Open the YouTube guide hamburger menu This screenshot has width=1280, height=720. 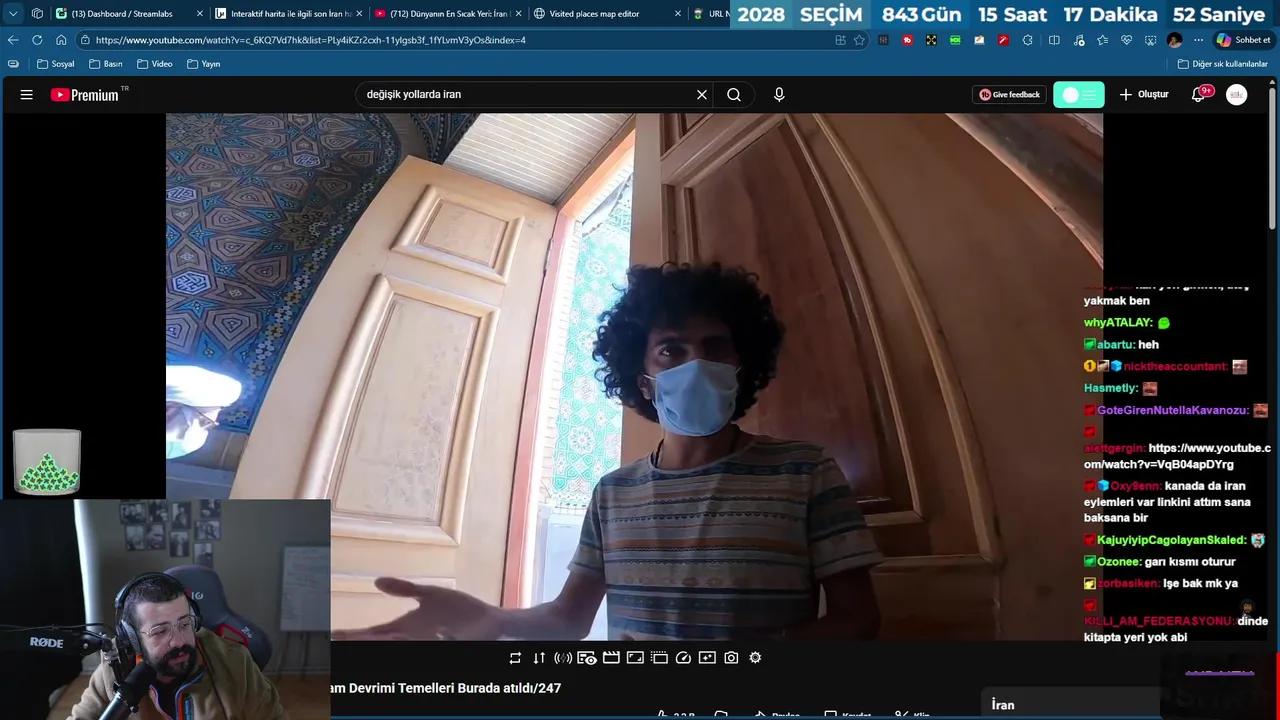[x=27, y=95]
